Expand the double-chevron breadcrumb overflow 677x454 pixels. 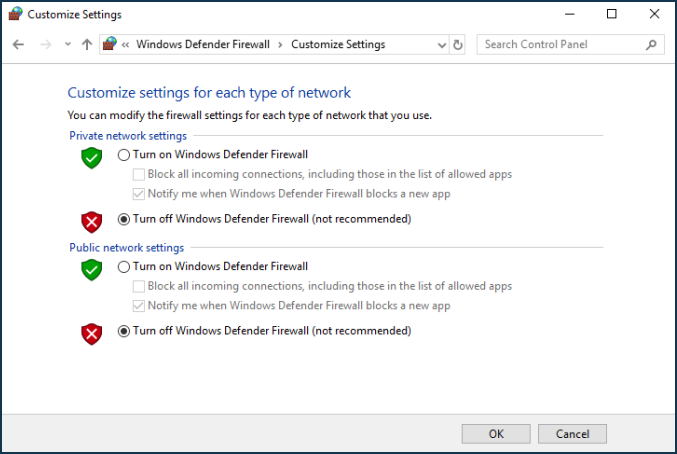[125, 44]
